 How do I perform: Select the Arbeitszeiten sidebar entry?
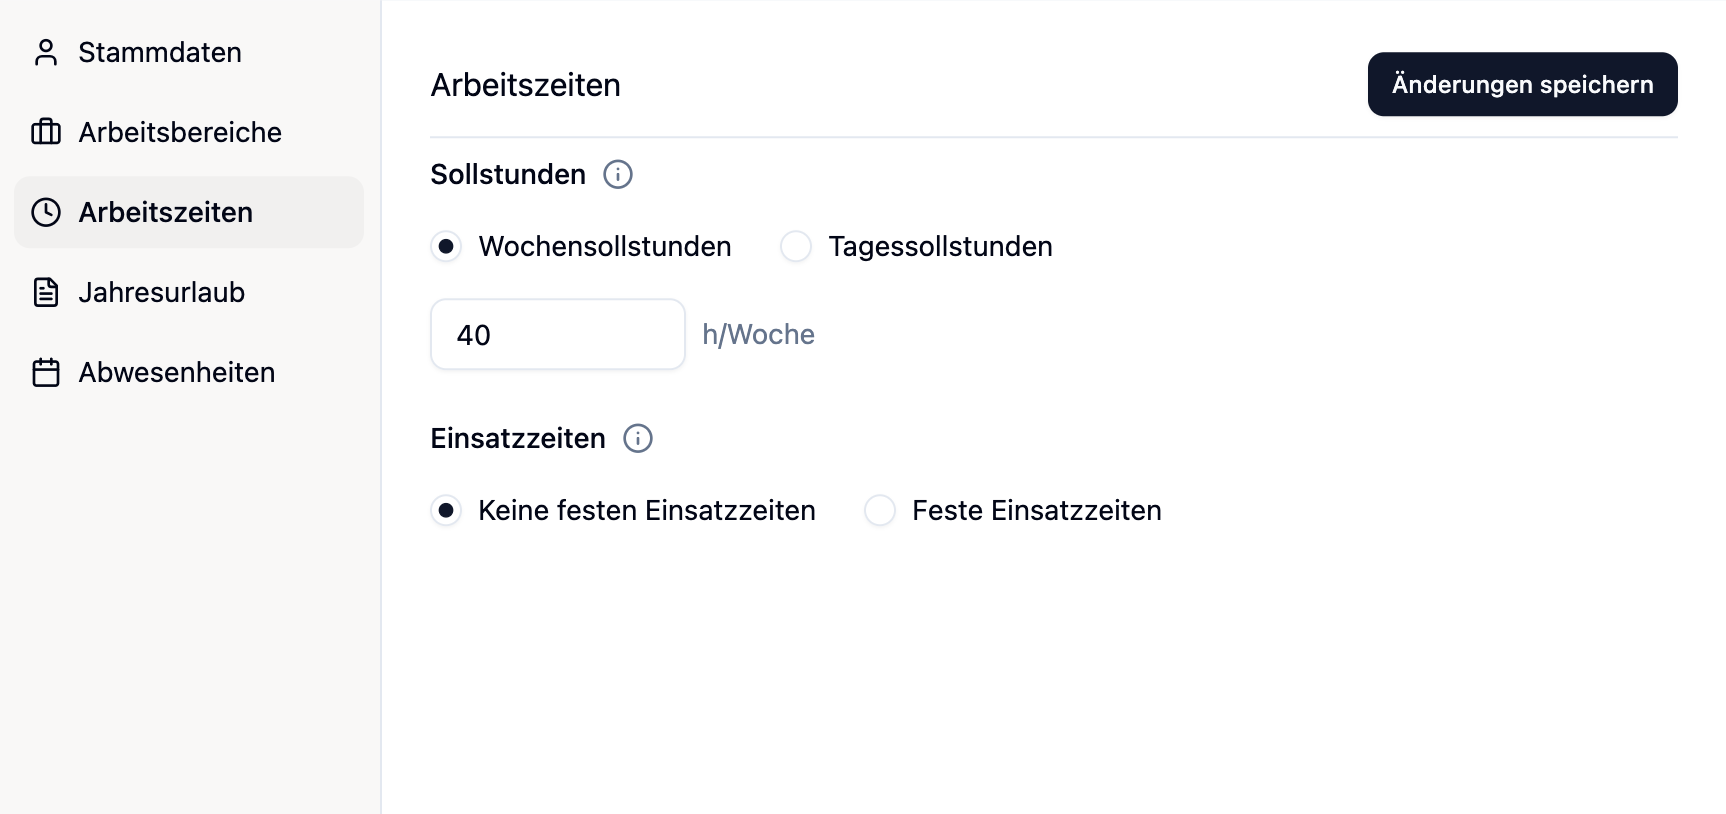tap(166, 212)
